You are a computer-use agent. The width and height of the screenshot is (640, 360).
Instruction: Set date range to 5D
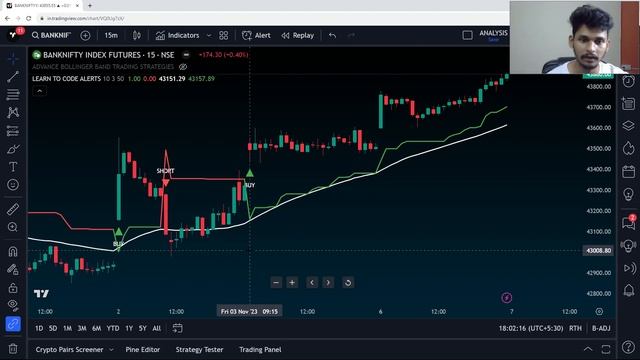pos(53,328)
